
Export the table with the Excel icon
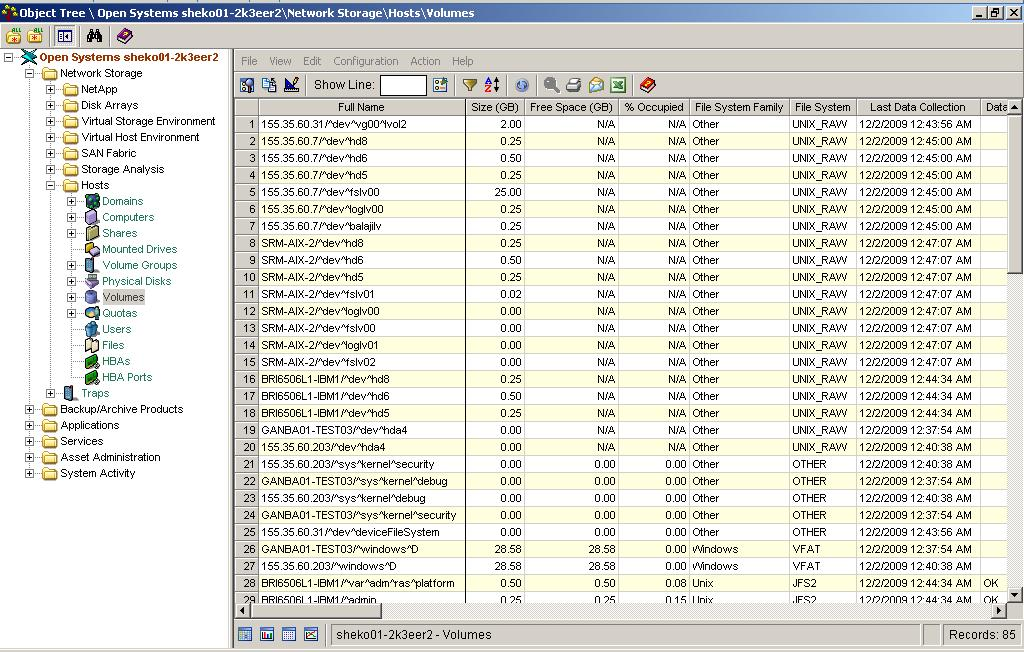tap(618, 86)
